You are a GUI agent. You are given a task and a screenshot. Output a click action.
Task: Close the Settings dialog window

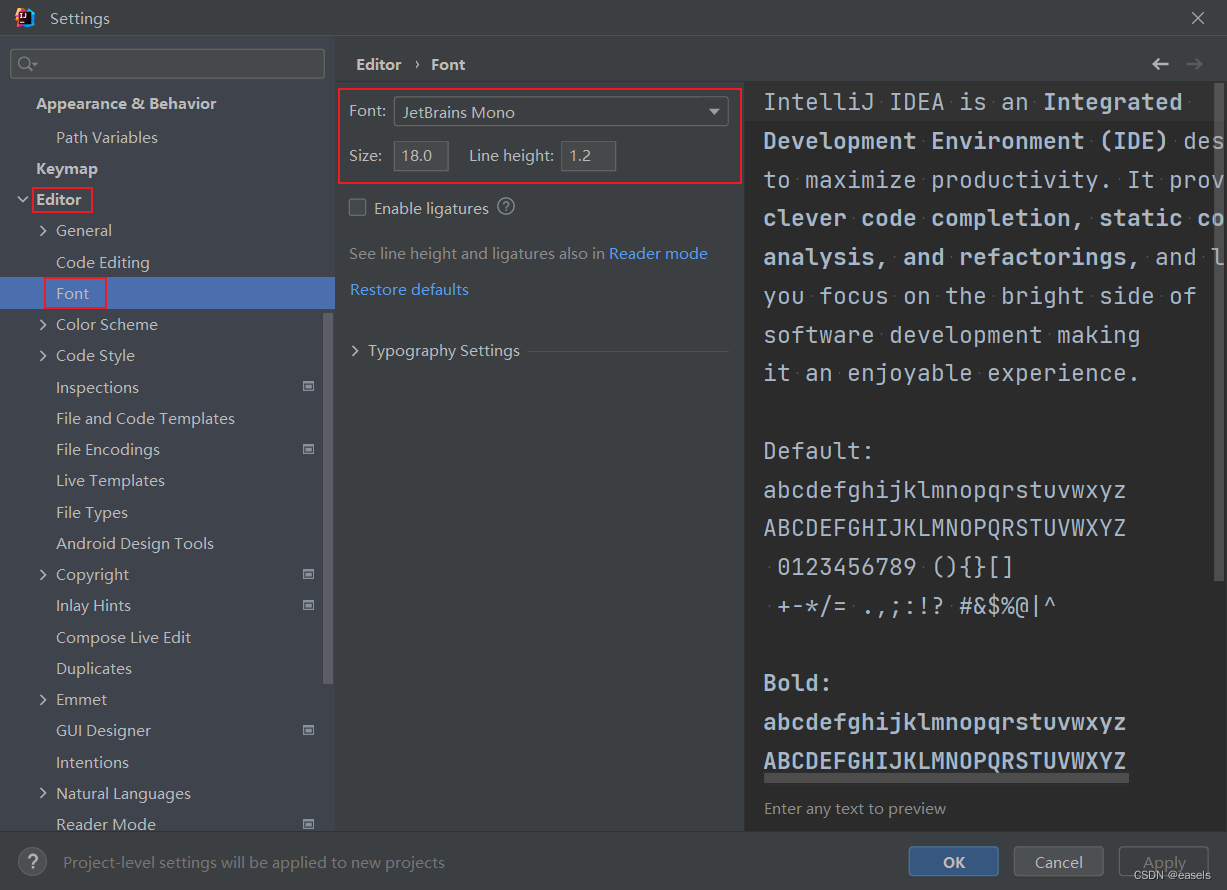tap(1198, 18)
